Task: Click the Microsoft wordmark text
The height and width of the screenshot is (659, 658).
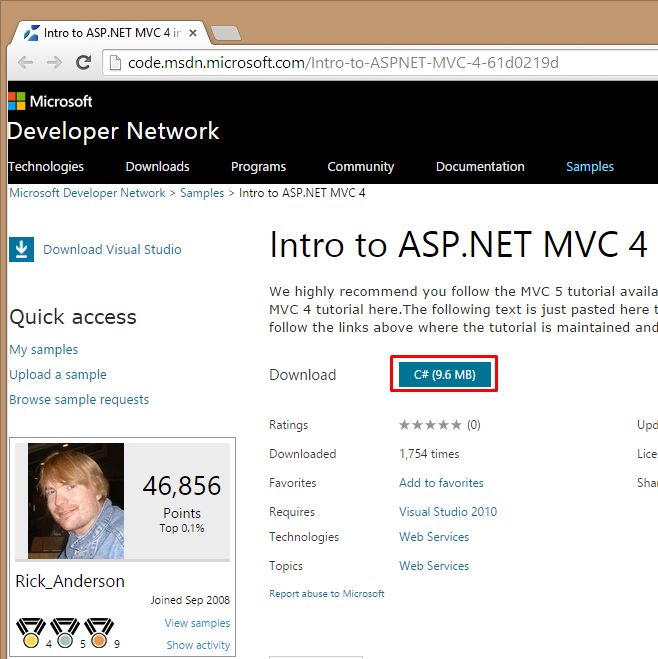Action: (x=61, y=101)
